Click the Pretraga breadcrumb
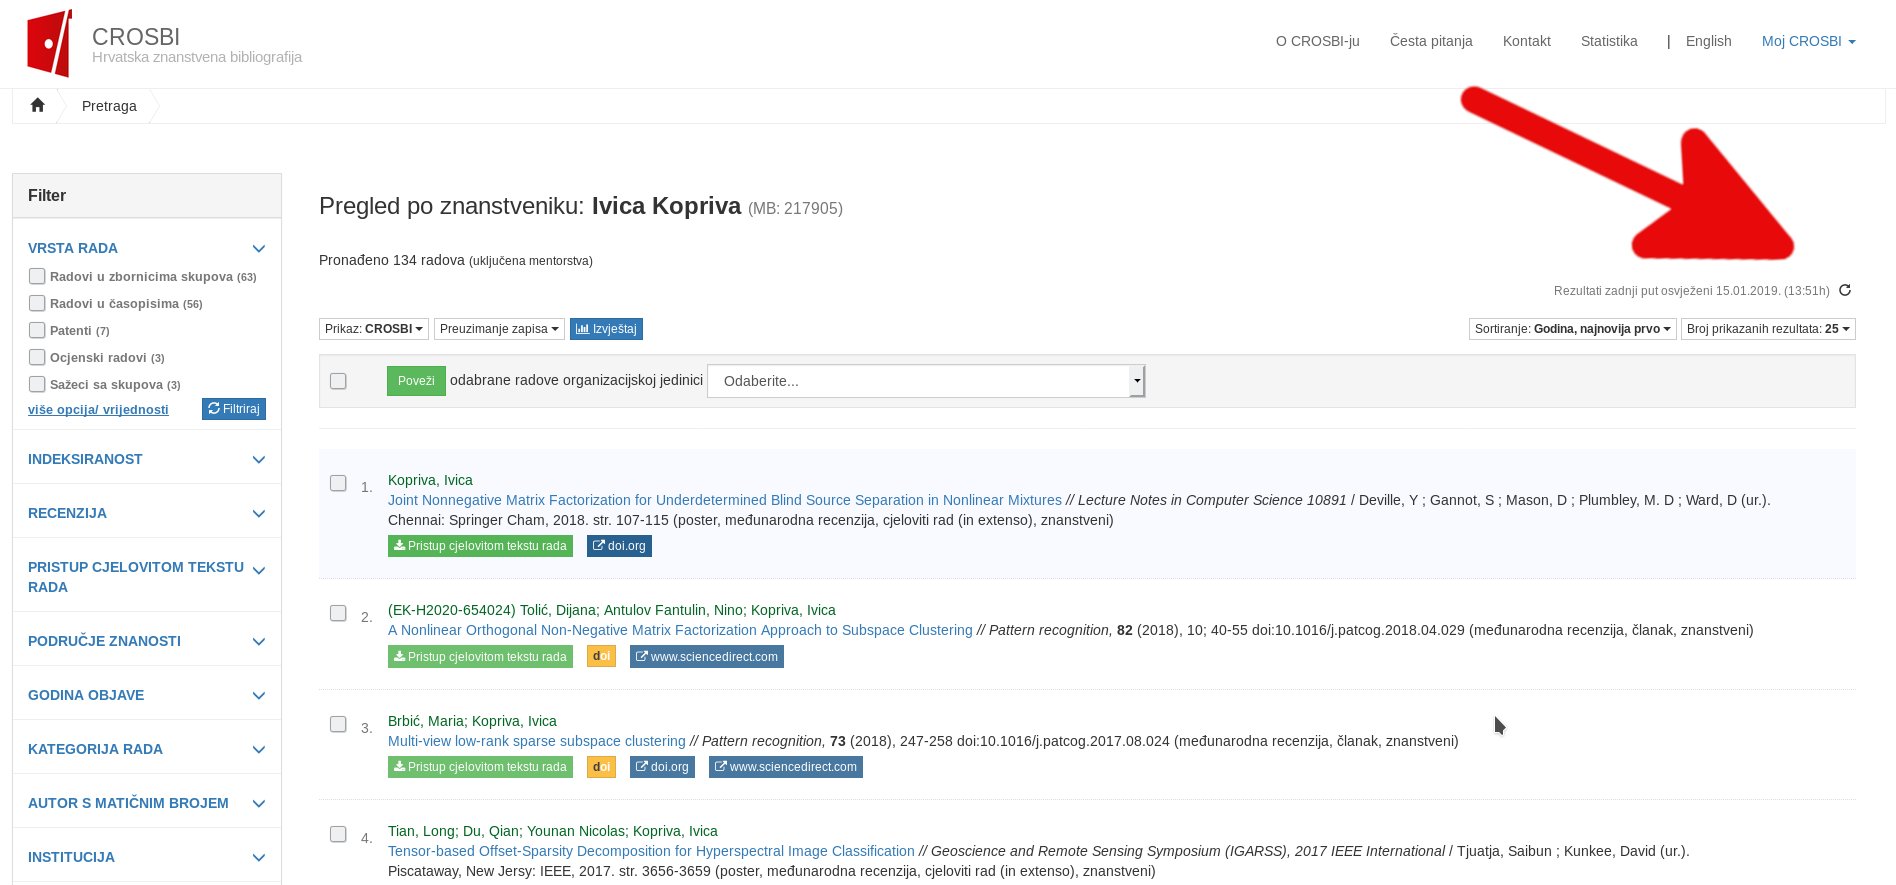Image resolution: width=1896 pixels, height=885 pixels. [109, 106]
